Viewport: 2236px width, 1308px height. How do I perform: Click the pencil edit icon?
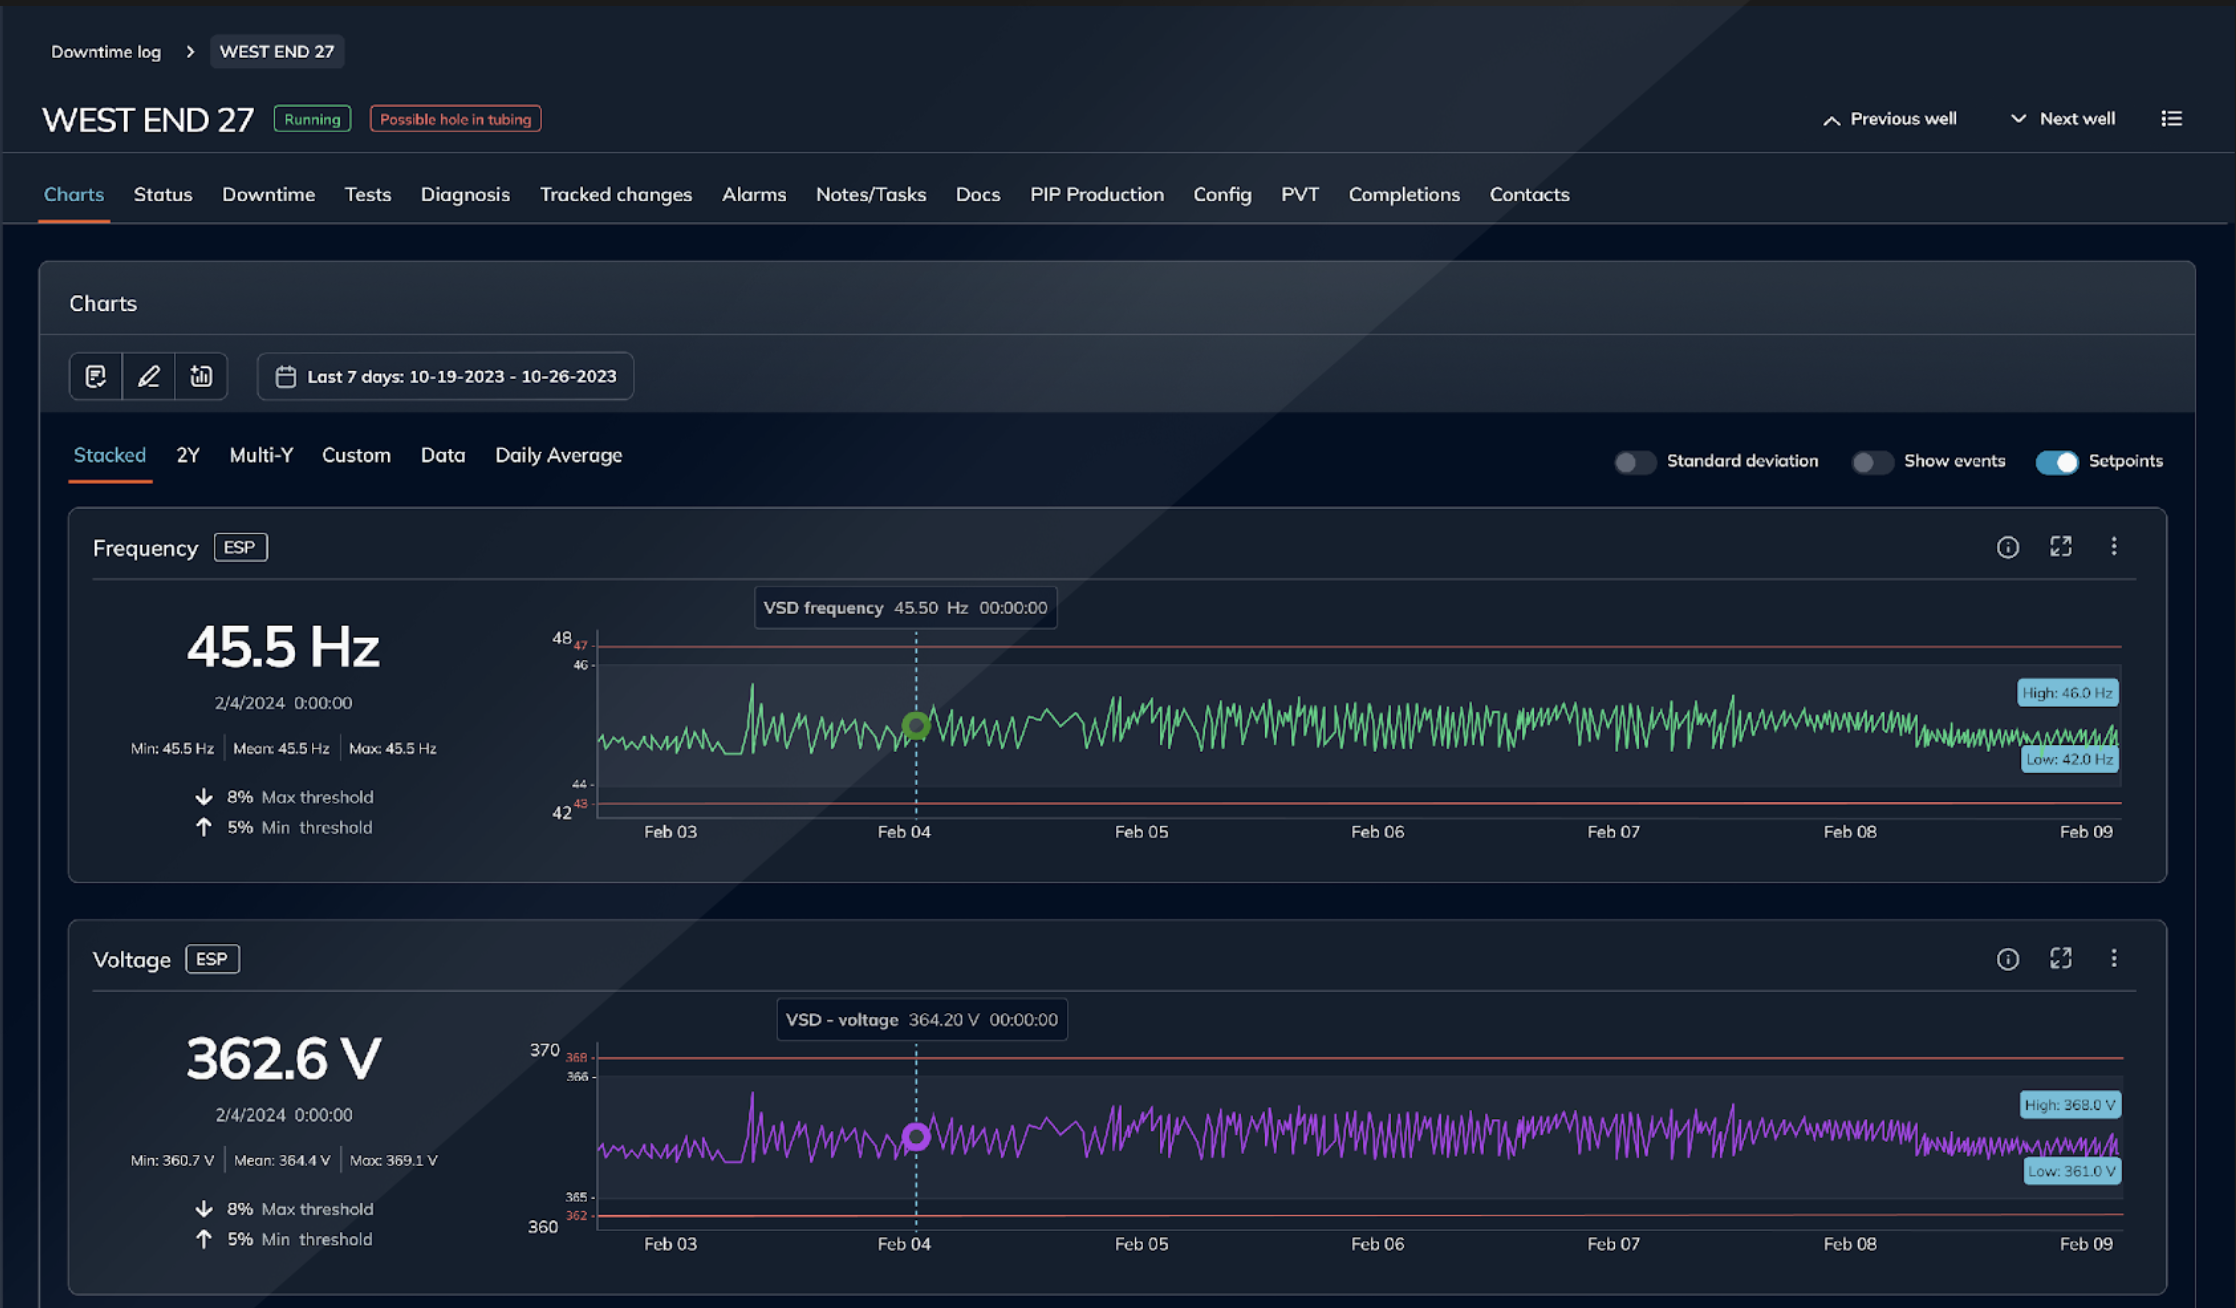point(149,376)
